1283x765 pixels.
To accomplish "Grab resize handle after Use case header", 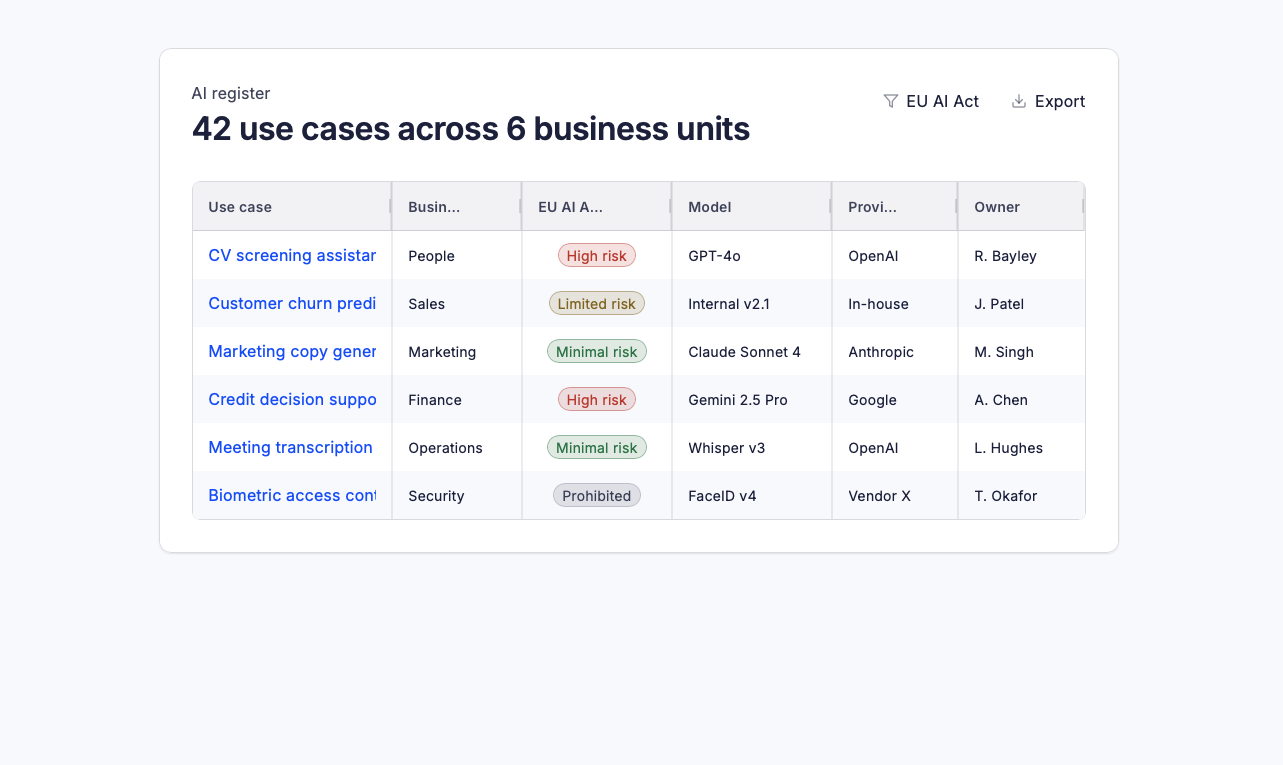I will (391, 206).
